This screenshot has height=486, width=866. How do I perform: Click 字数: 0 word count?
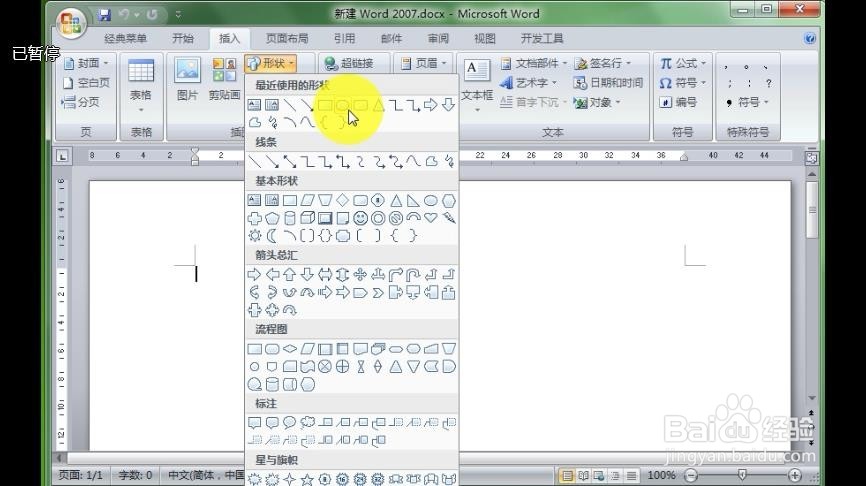click(x=135, y=475)
